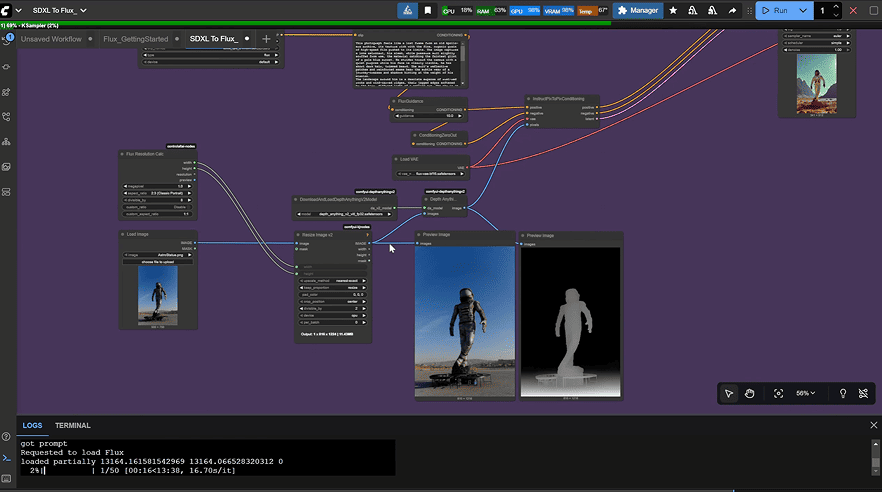Viewport: 882px width, 492px height.
Task: Open the 56% zoom level dropdown
Action: point(806,394)
